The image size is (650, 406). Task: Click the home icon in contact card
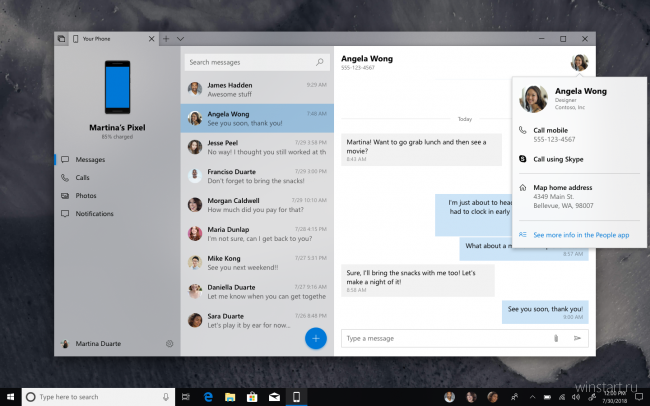pos(523,187)
